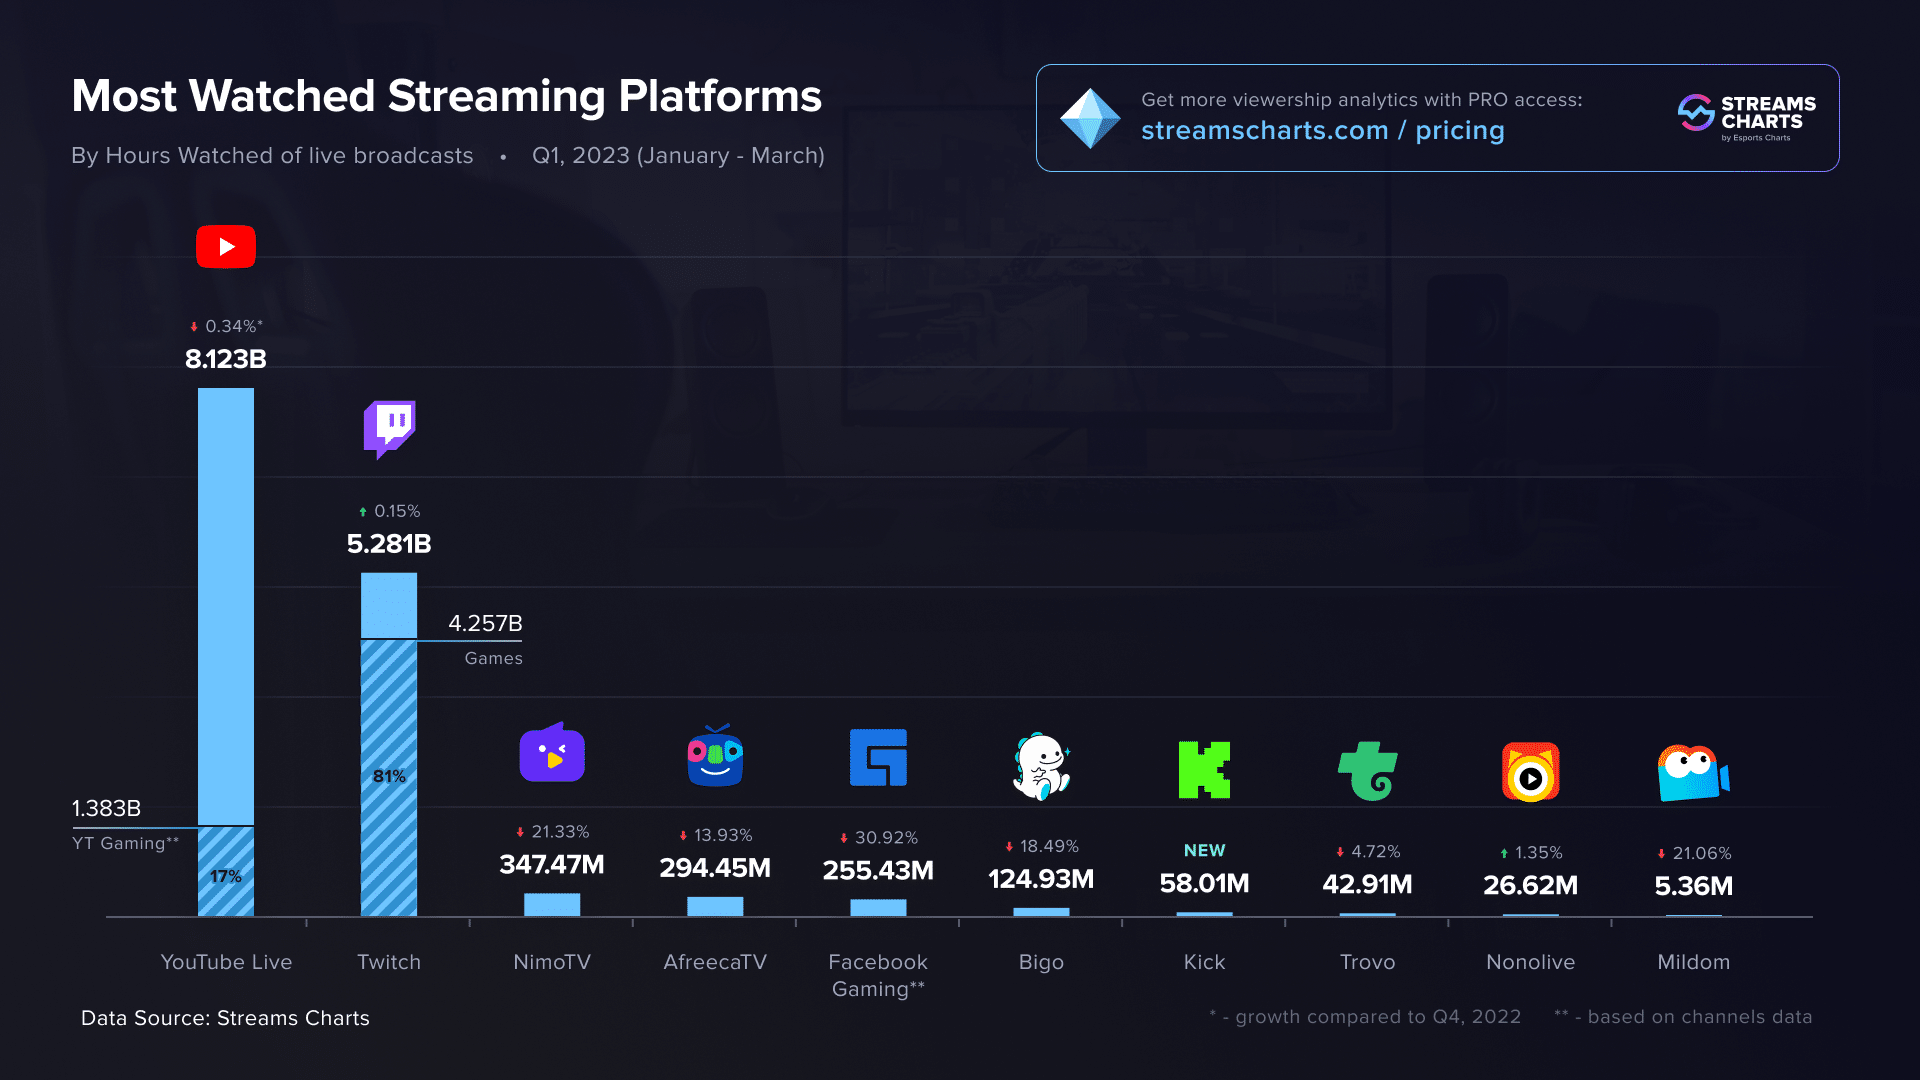Click the Mildom axis label
The height and width of the screenshot is (1080, 1920).
click(x=1693, y=962)
